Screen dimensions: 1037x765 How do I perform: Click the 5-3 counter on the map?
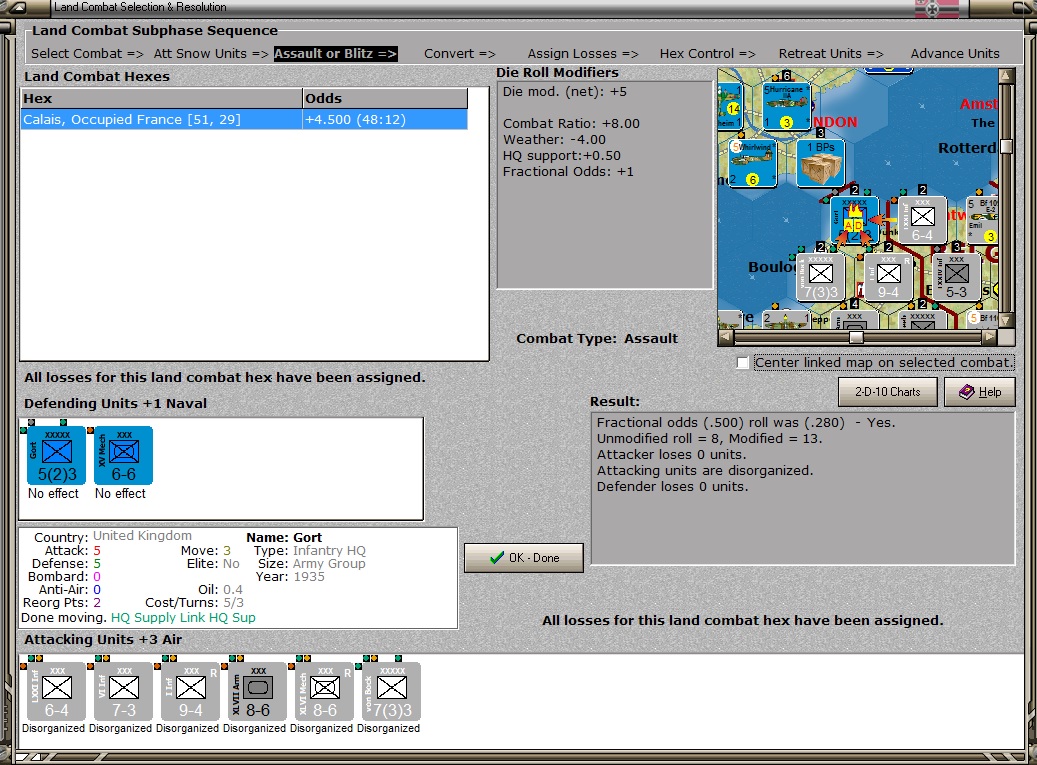[x=956, y=278]
